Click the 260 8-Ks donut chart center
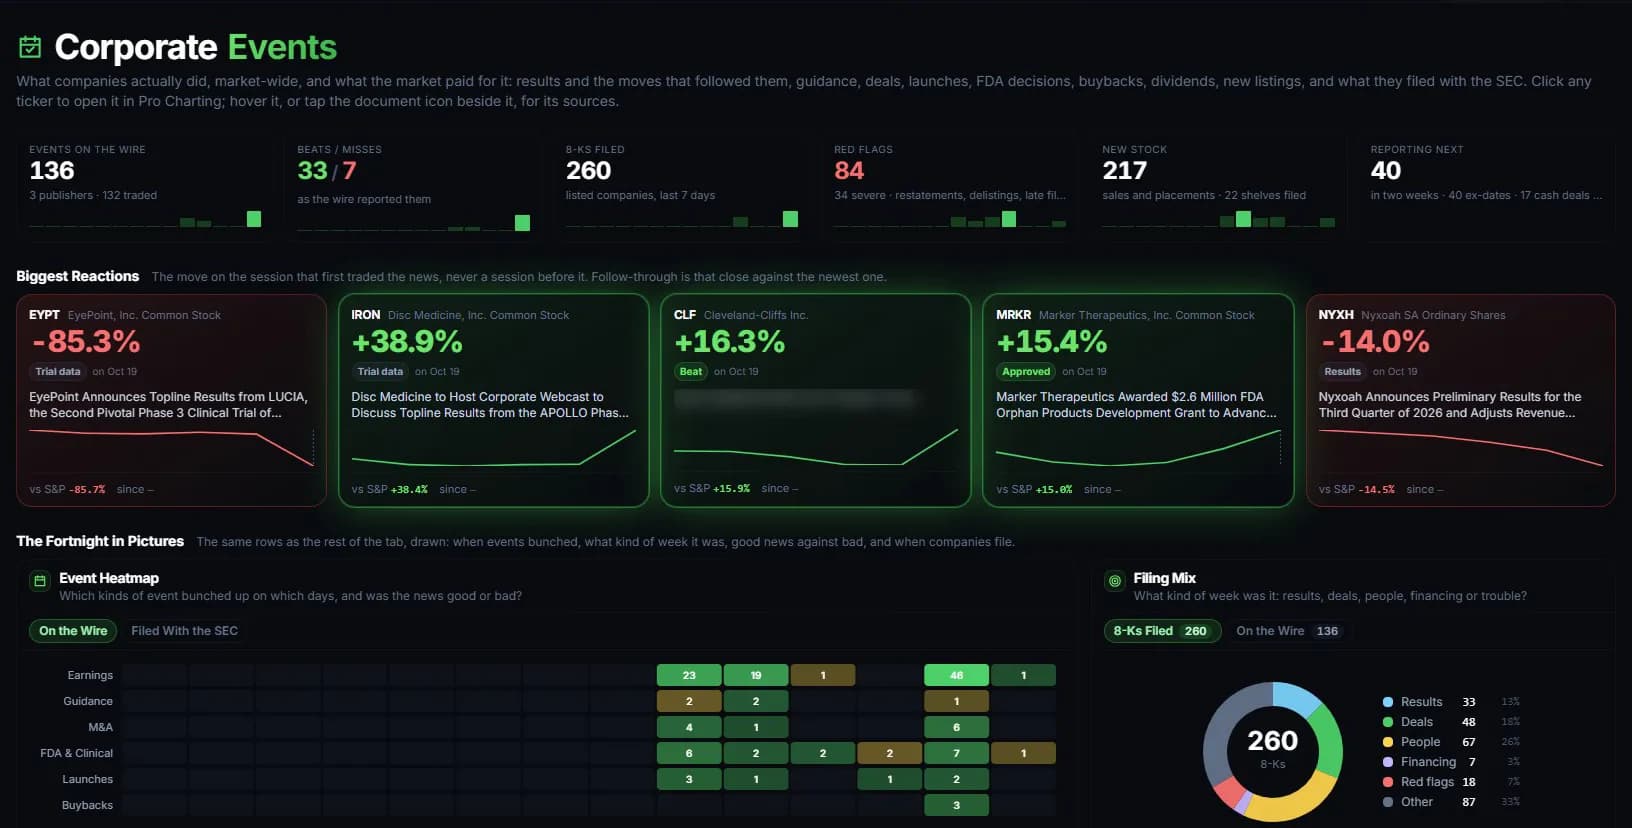 point(1272,750)
